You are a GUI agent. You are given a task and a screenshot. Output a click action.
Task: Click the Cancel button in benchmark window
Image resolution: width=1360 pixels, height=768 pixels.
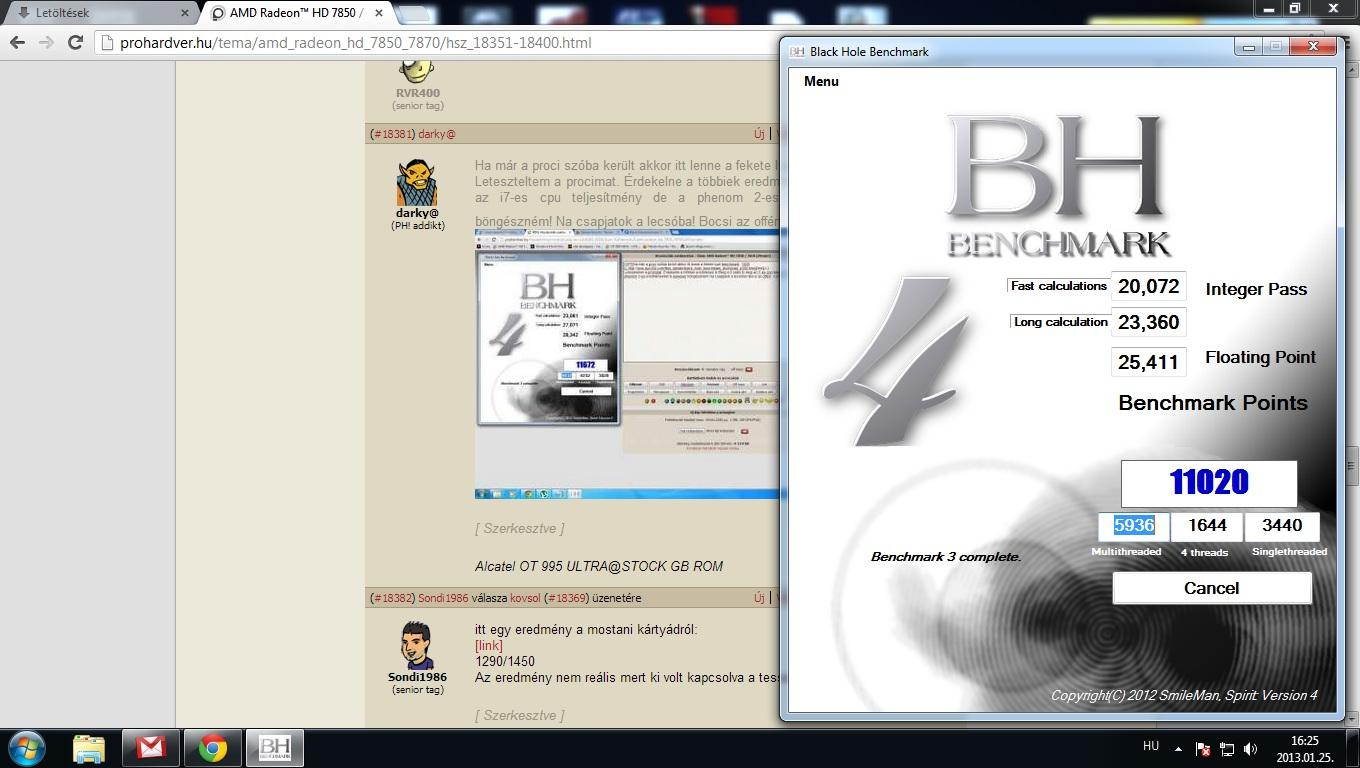tap(1211, 588)
